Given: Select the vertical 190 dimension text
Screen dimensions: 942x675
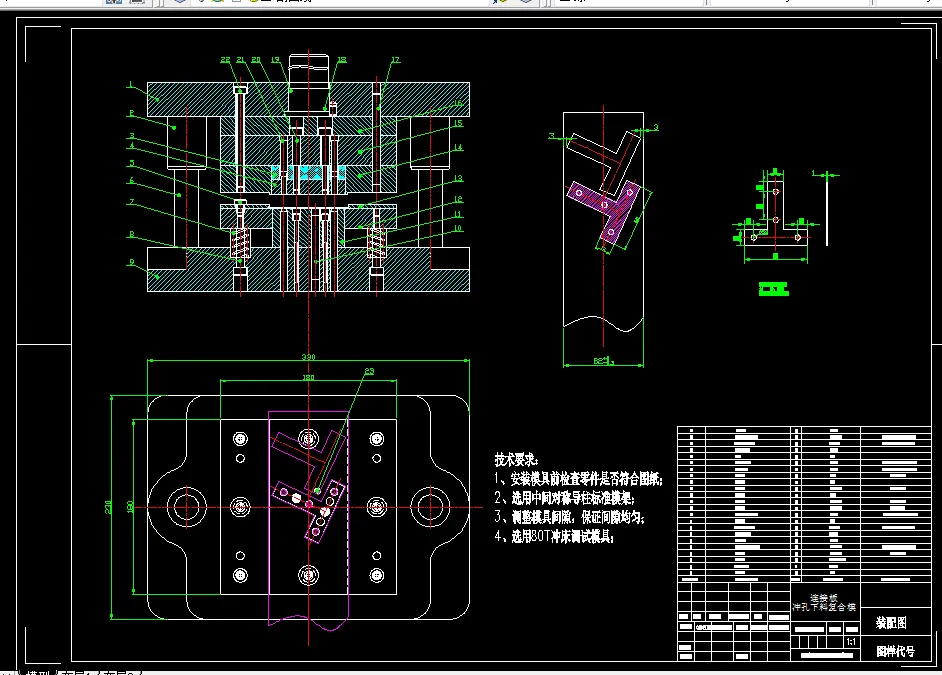Looking at the screenshot, I should click(x=130, y=507).
